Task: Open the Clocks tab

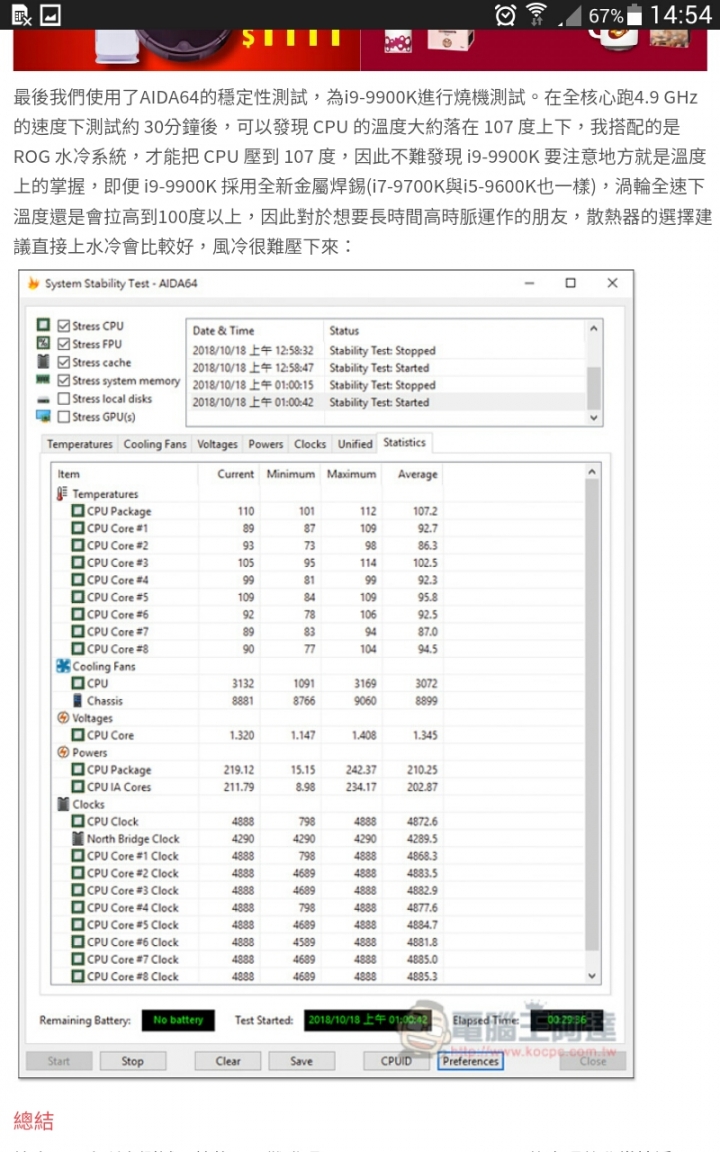Action: click(310, 444)
